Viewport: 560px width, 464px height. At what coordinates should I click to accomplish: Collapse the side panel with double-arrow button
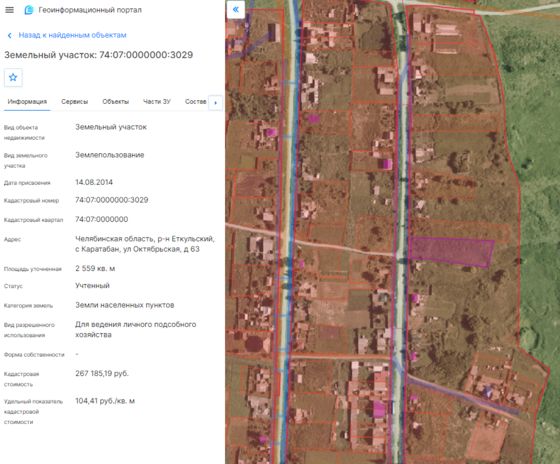[x=236, y=10]
